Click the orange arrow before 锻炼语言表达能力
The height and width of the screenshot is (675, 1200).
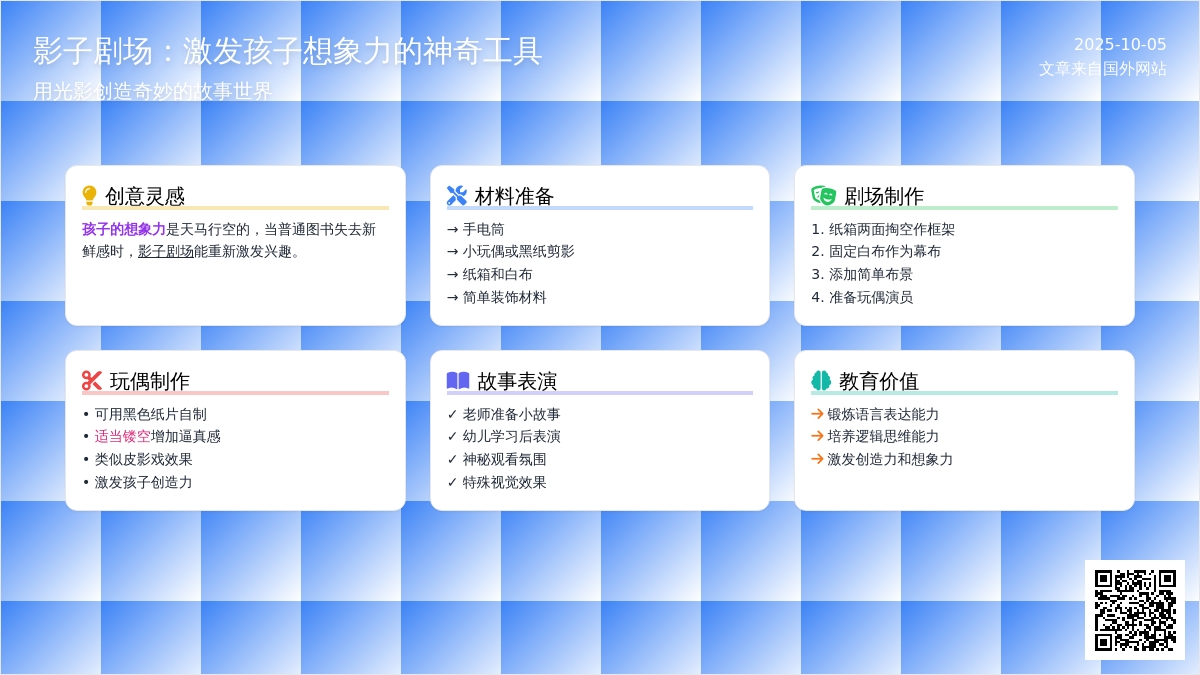pos(817,414)
